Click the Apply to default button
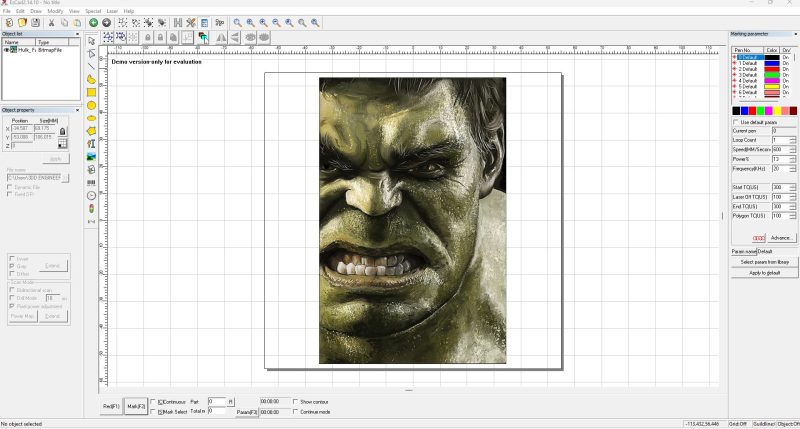The height and width of the screenshot is (429, 800). point(764,273)
